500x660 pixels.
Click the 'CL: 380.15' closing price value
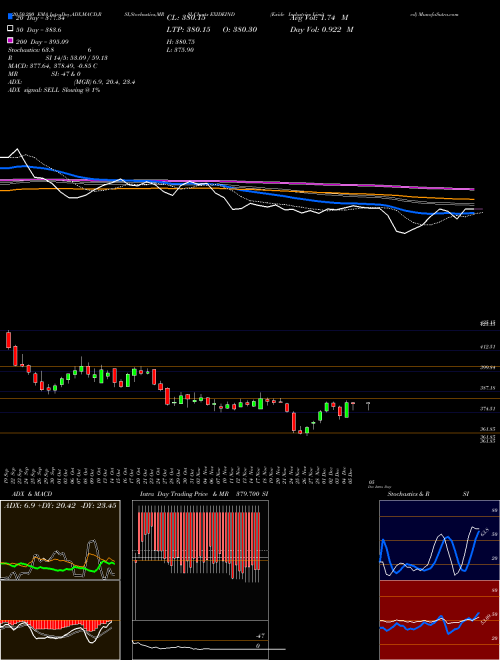coord(186,18)
